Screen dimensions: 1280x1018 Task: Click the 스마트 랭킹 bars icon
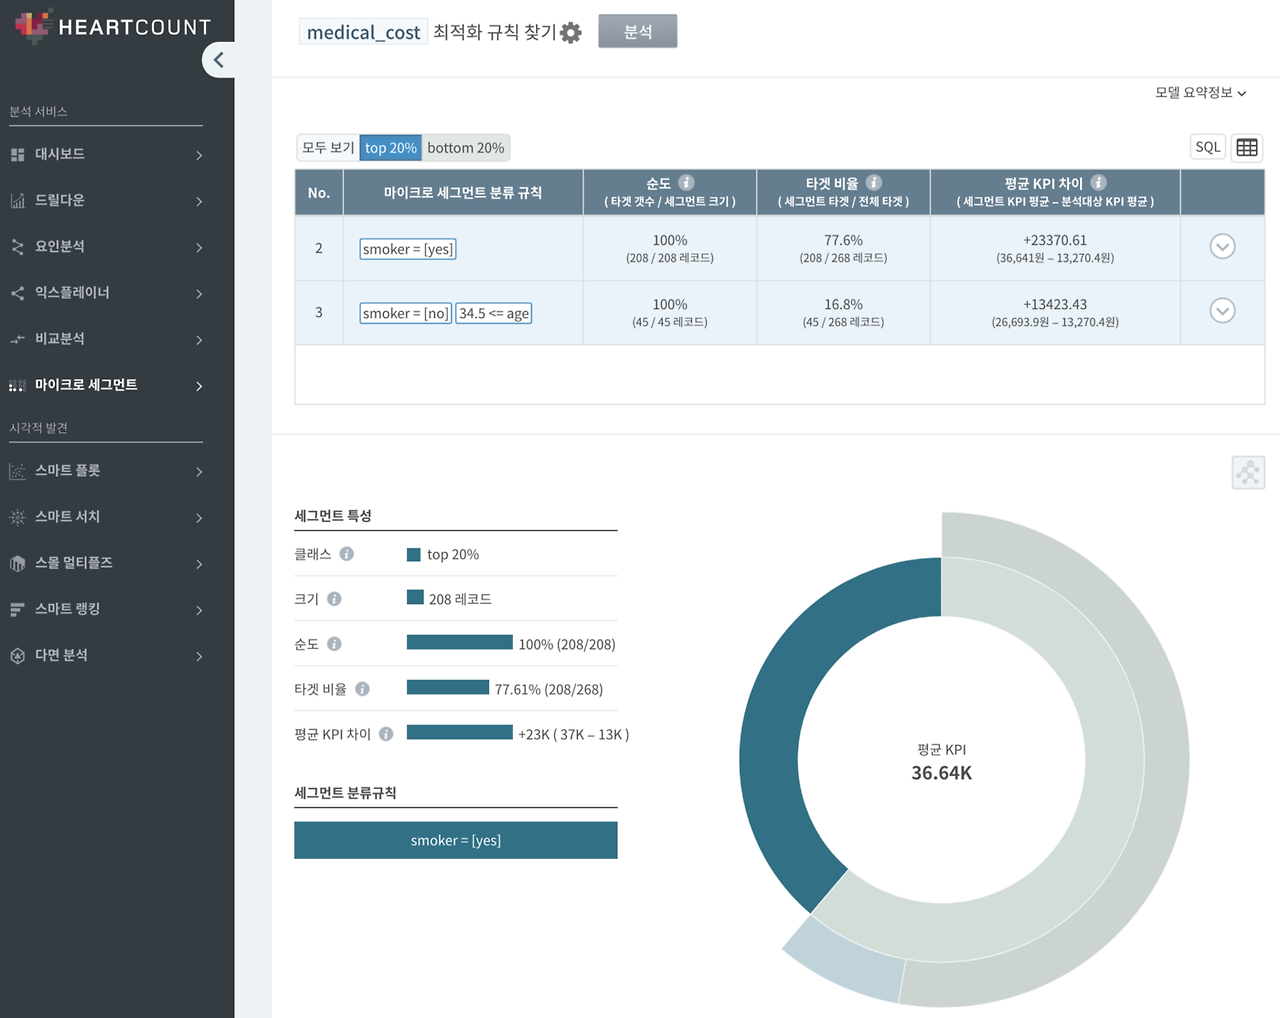click(17, 609)
